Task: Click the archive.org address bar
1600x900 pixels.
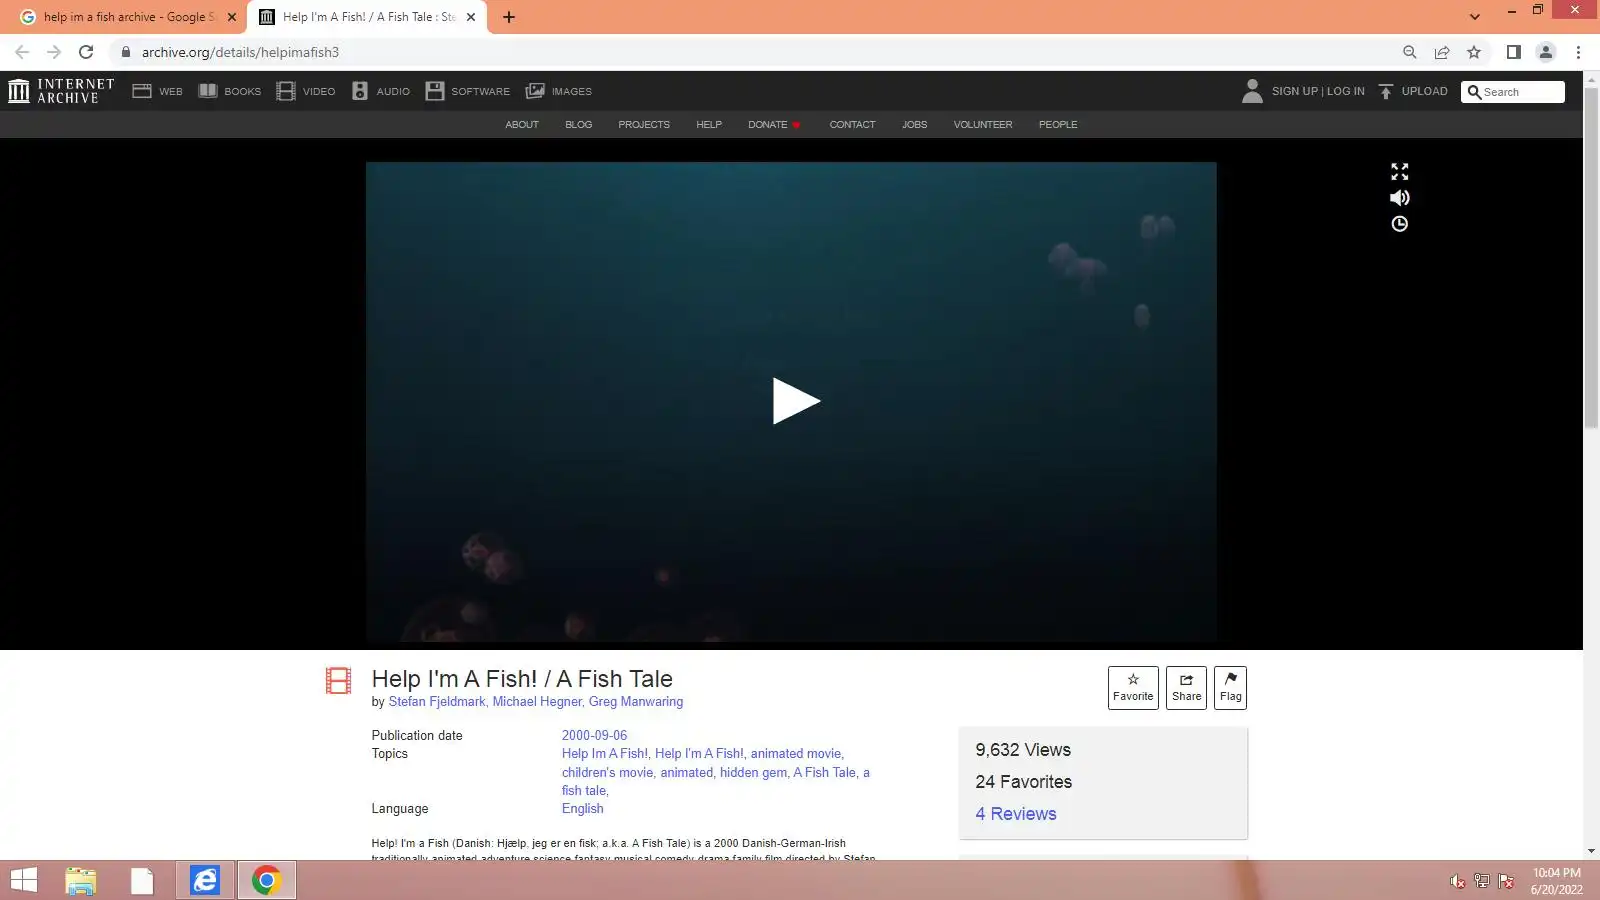Action: click(750, 52)
